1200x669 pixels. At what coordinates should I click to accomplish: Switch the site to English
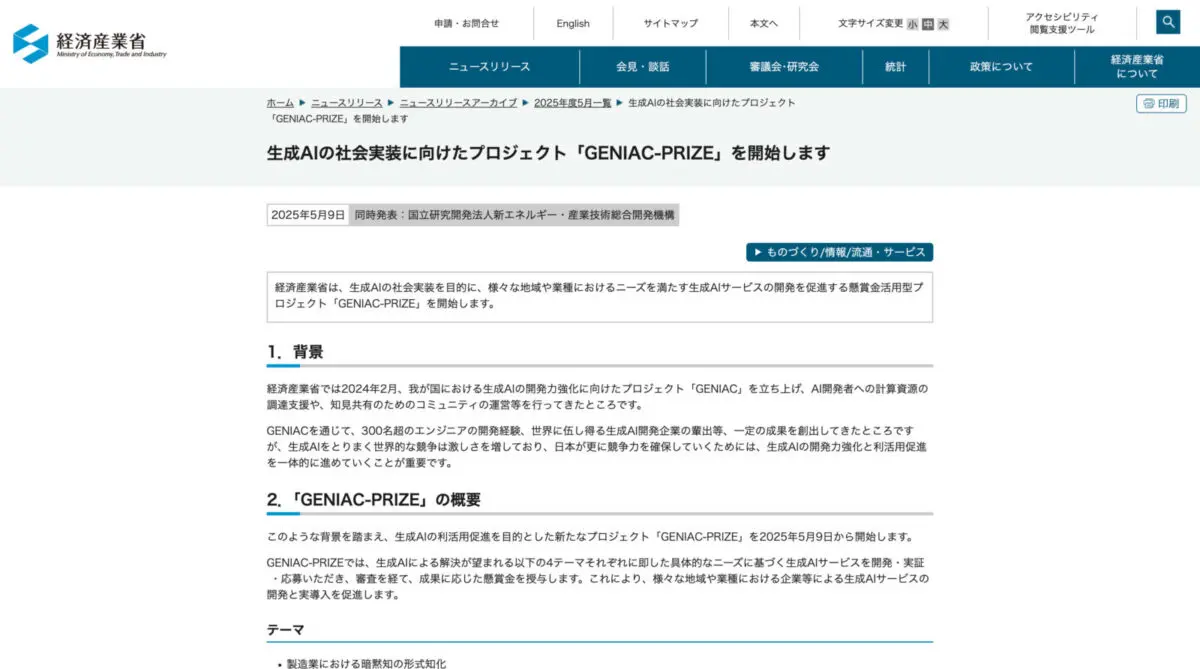(573, 23)
